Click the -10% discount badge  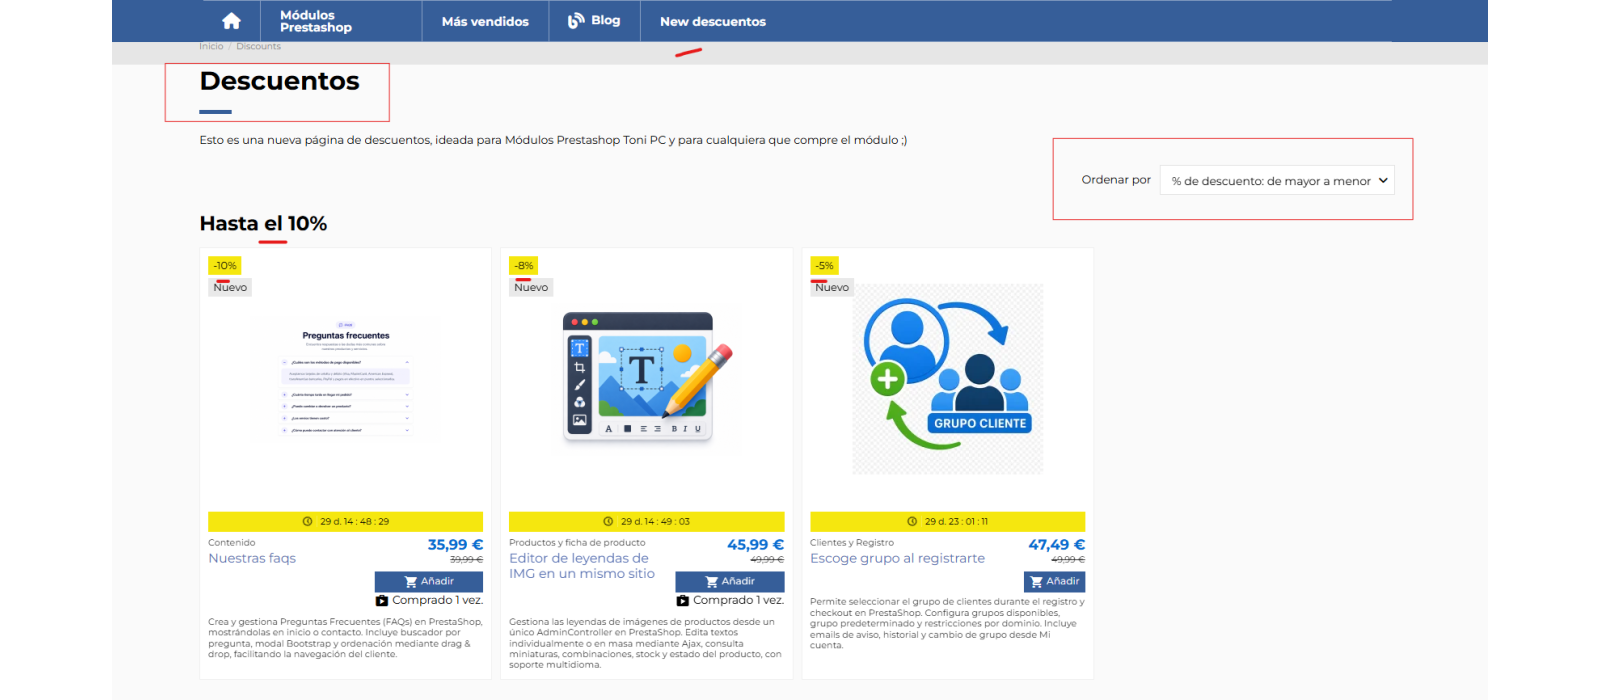[225, 266]
